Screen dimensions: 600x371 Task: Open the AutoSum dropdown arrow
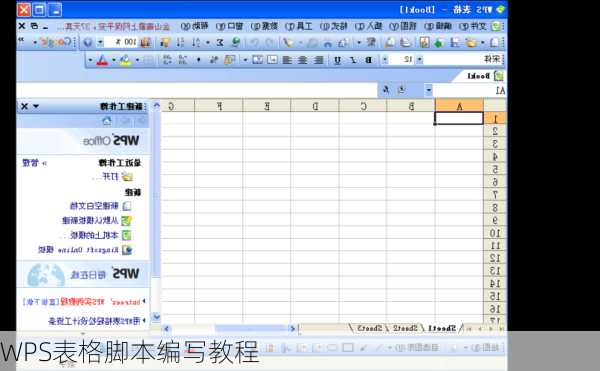208,42
